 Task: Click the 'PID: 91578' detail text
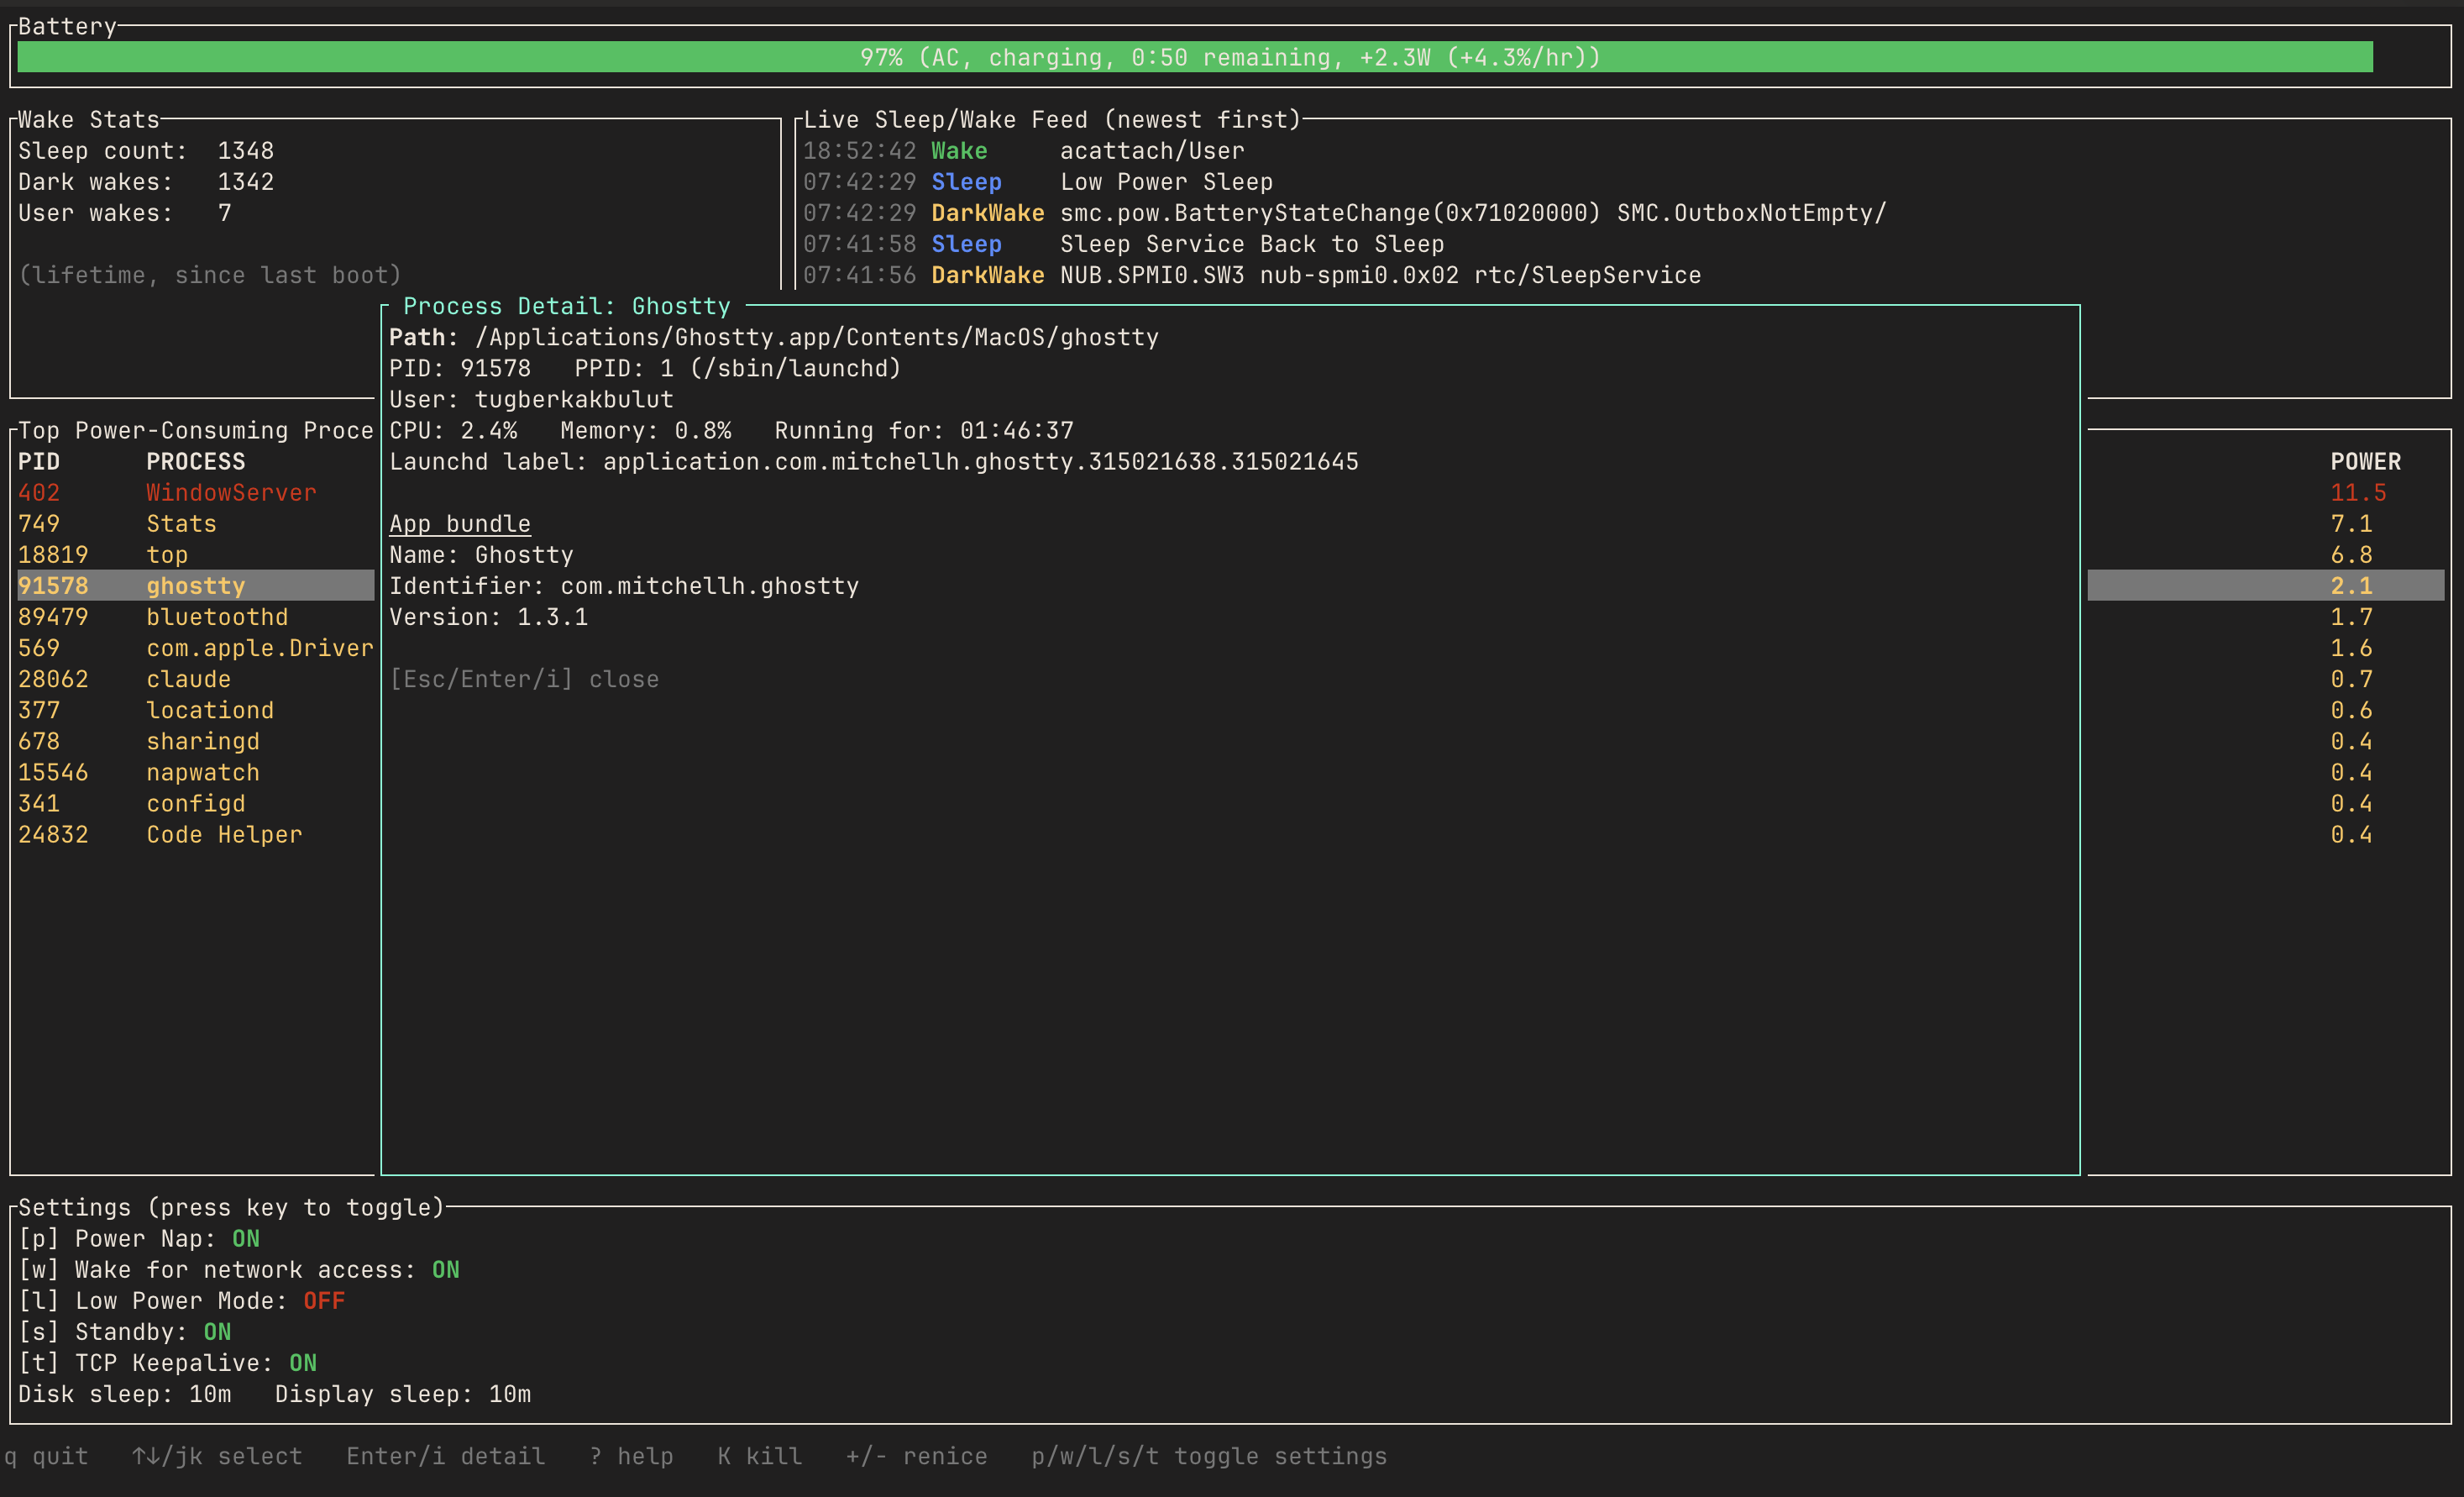coord(460,368)
